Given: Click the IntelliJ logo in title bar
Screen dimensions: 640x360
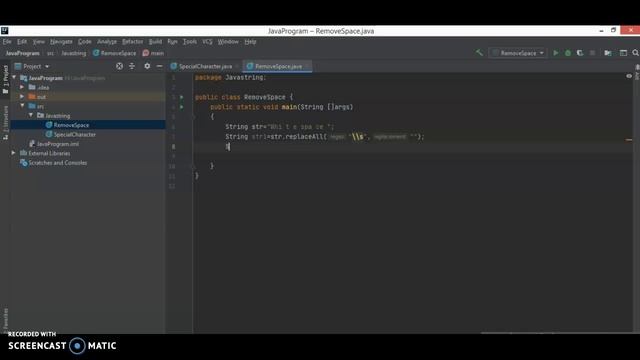Looking at the screenshot, I should [x=4, y=31].
